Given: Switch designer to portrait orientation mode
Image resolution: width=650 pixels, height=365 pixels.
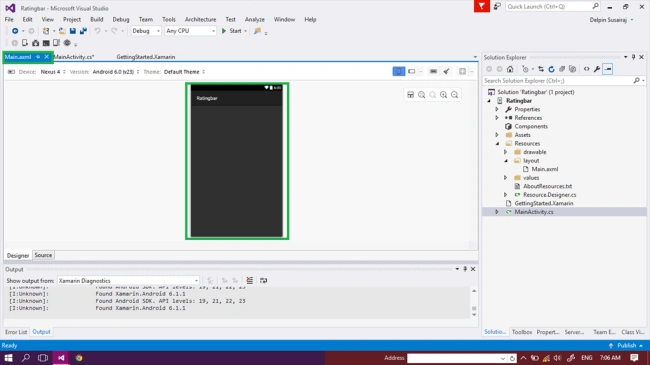Looking at the screenshot, I should (x=398, y=72).
